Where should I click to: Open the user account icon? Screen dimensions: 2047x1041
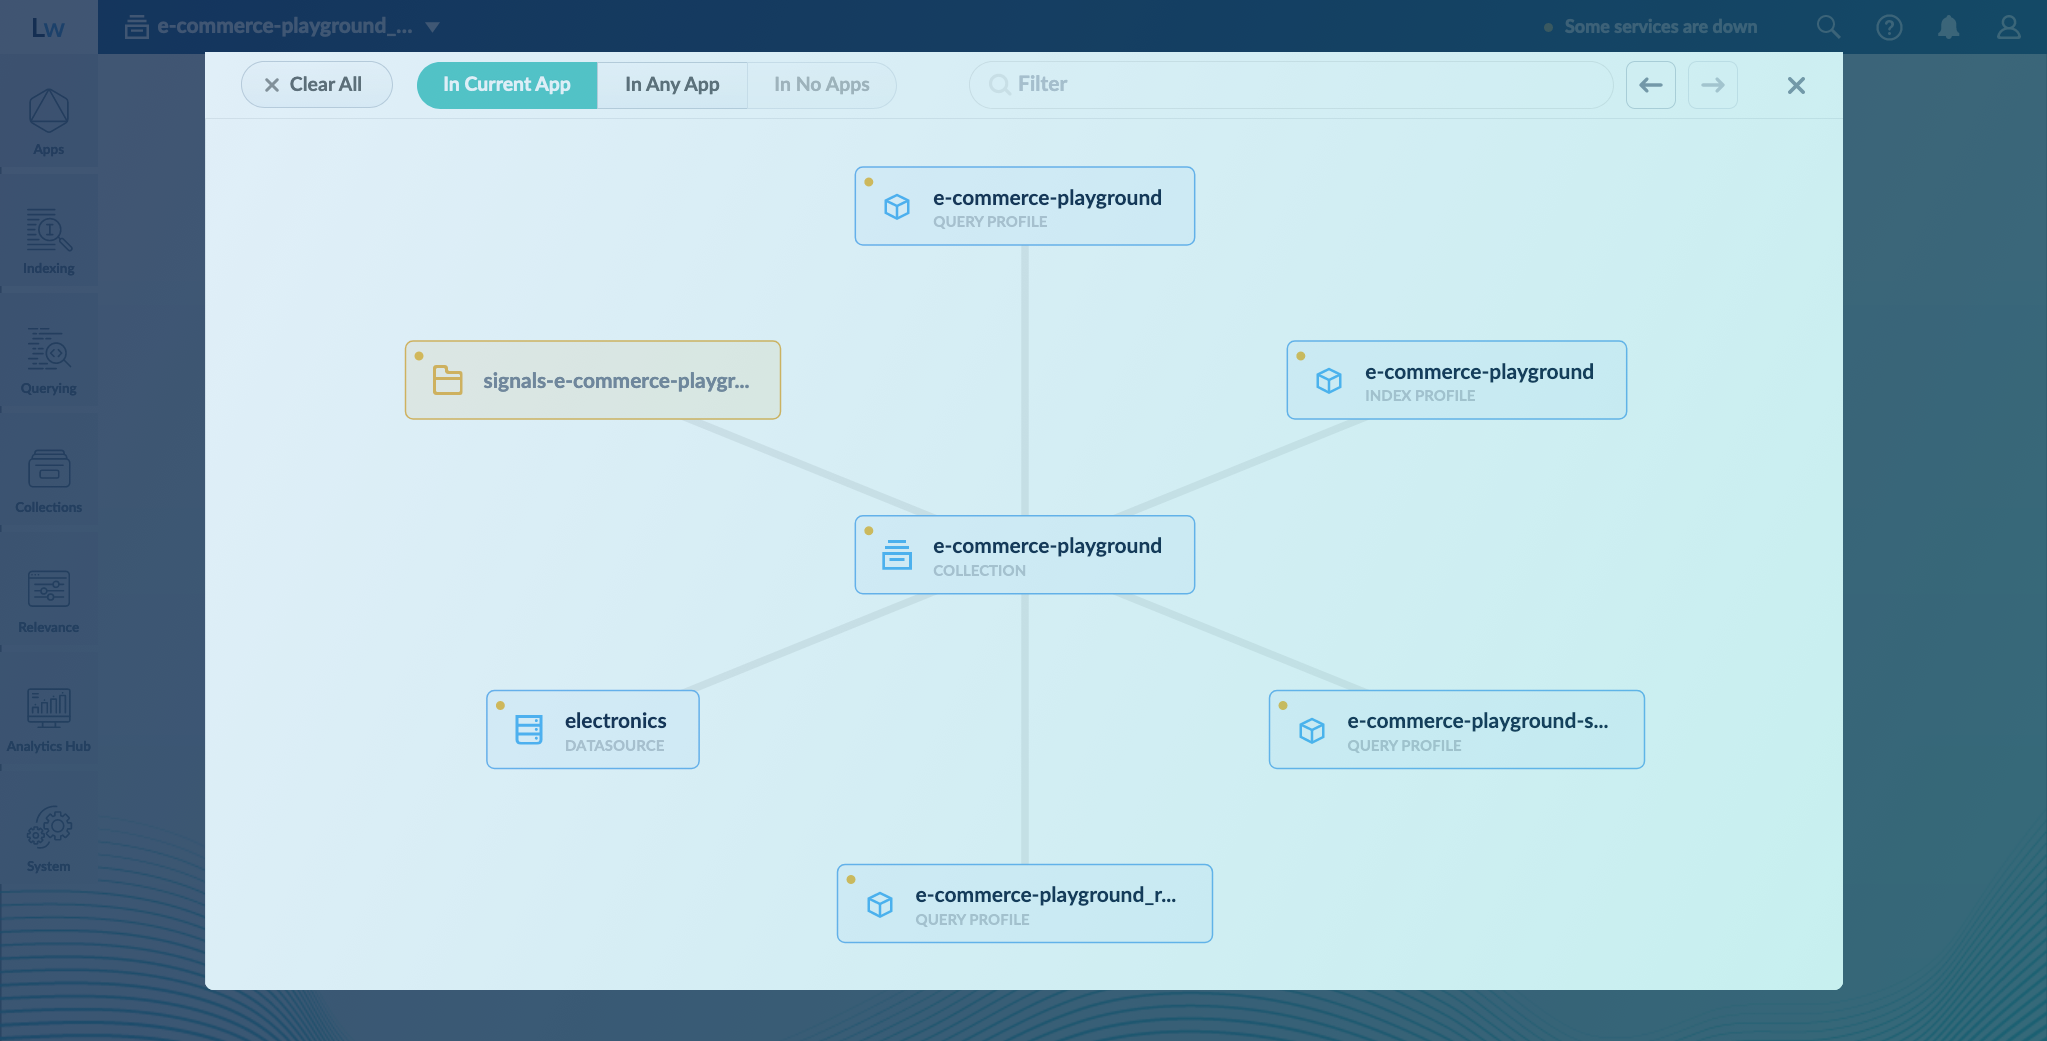(x=2008, y=27)
